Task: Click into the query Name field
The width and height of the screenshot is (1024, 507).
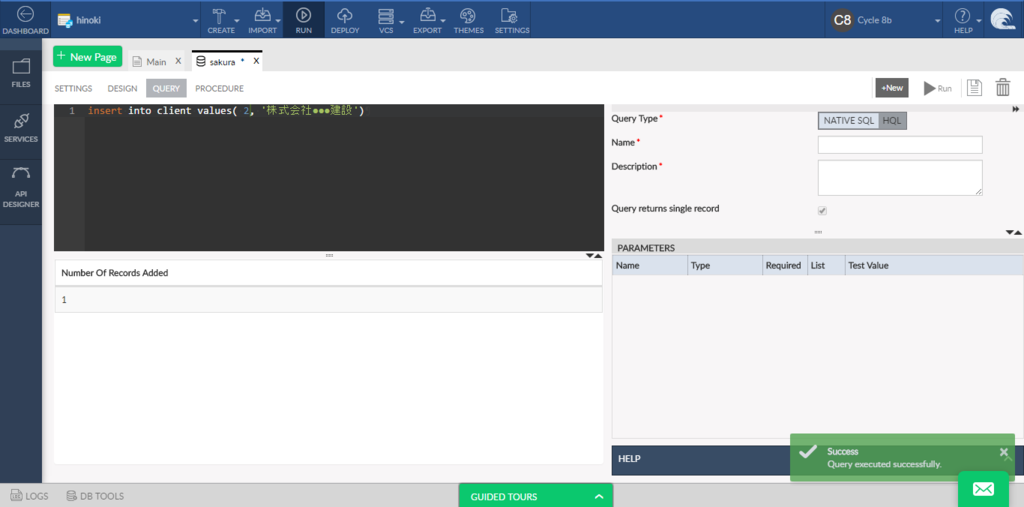Action: [x=900, y=144]
